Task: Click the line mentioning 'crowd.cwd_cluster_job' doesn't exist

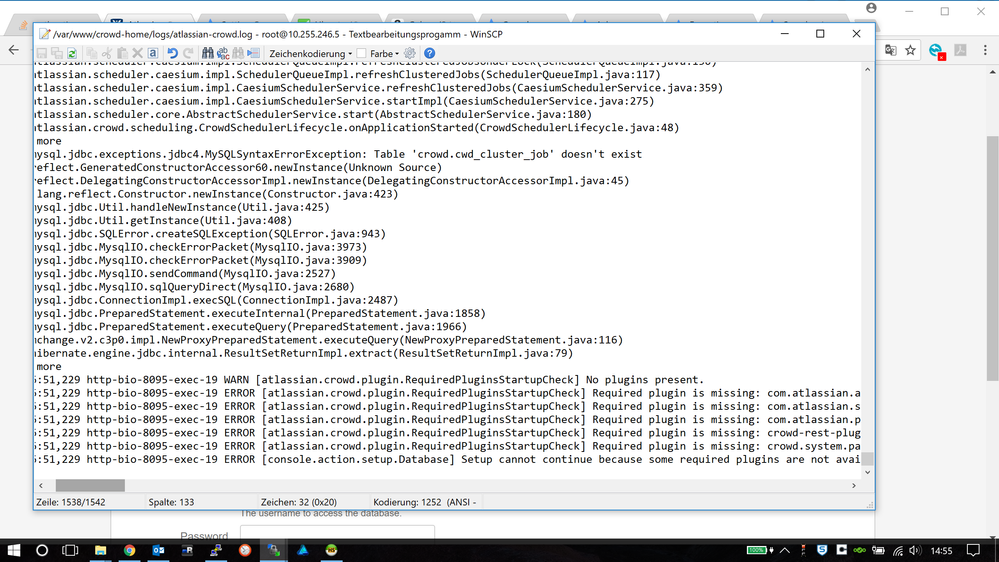Action: 339,154
